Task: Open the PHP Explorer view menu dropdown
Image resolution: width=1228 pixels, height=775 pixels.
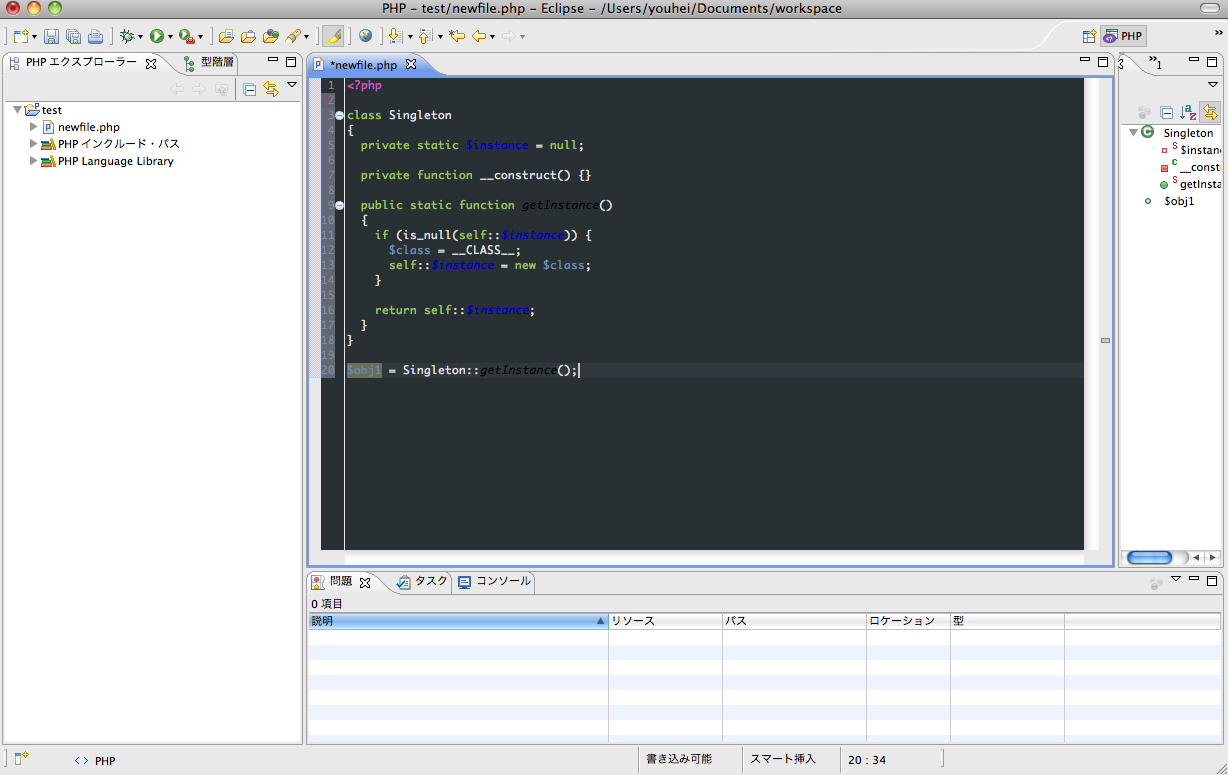Action: (292, 86)
